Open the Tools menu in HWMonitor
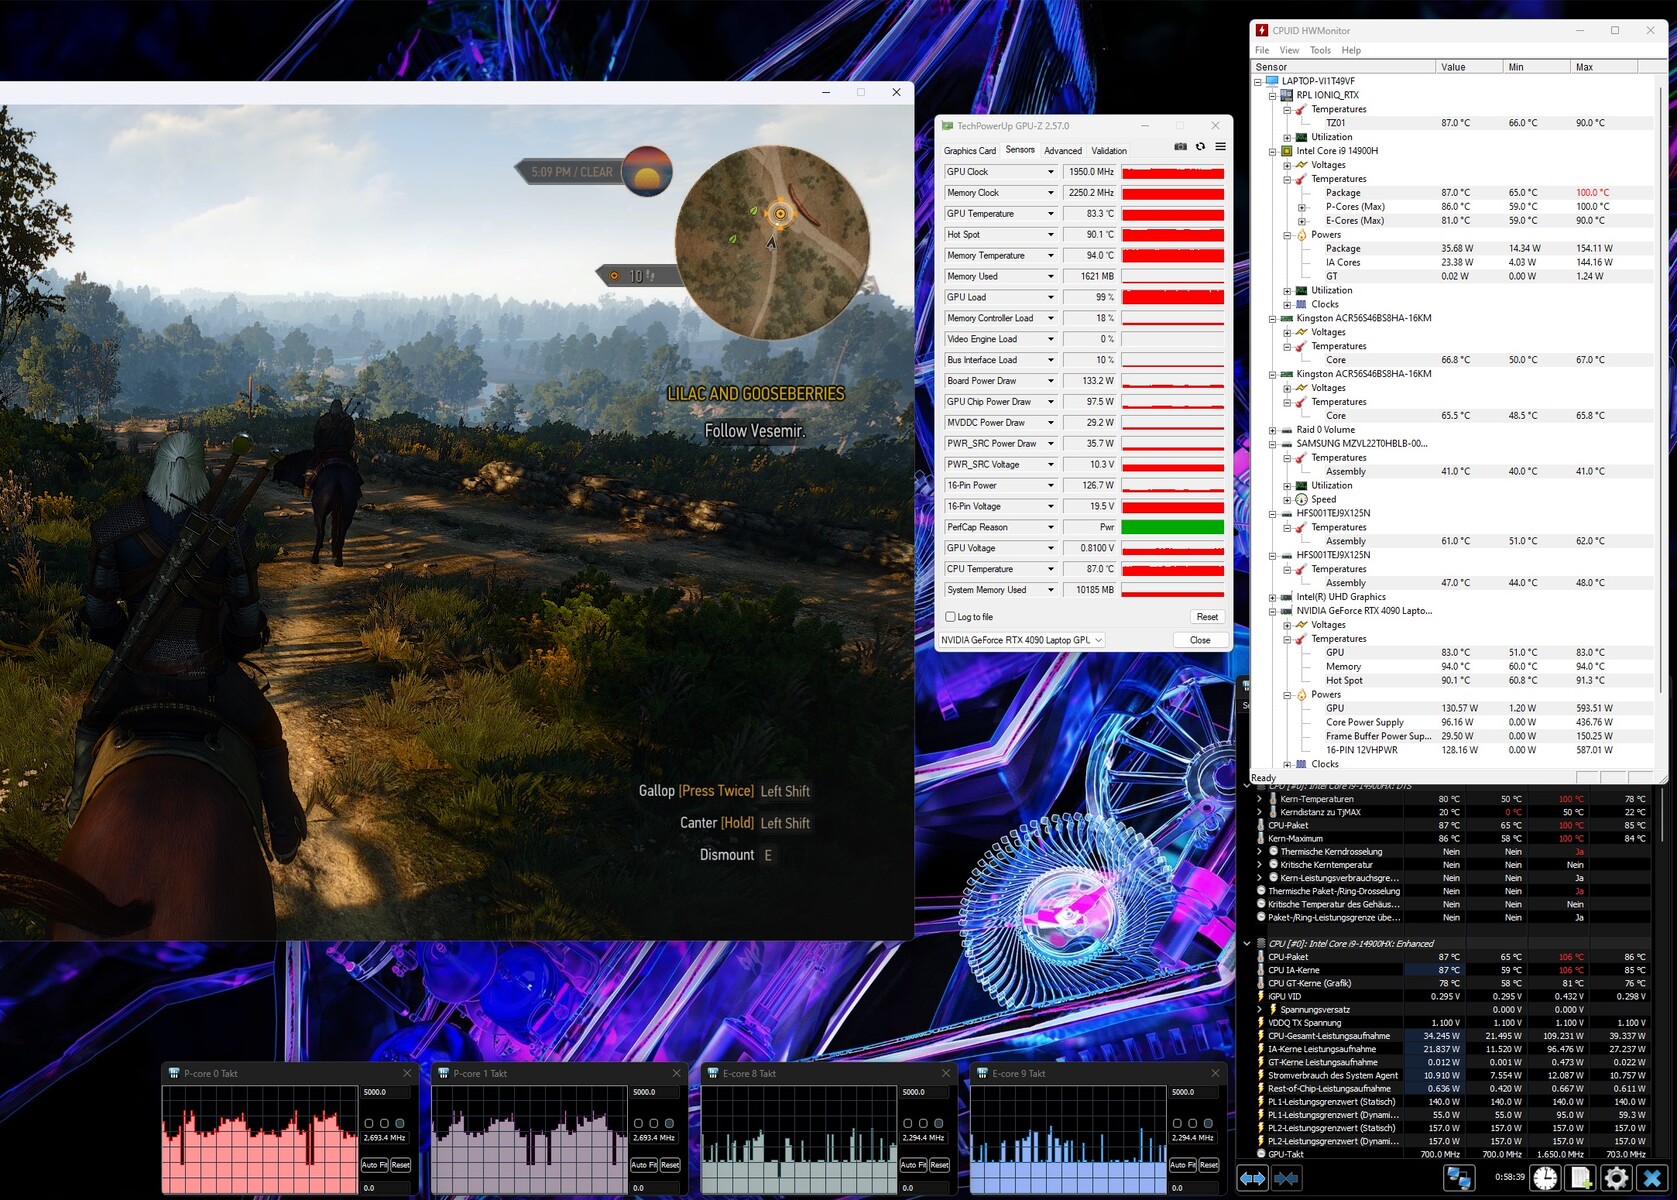 click(1320, 50)
